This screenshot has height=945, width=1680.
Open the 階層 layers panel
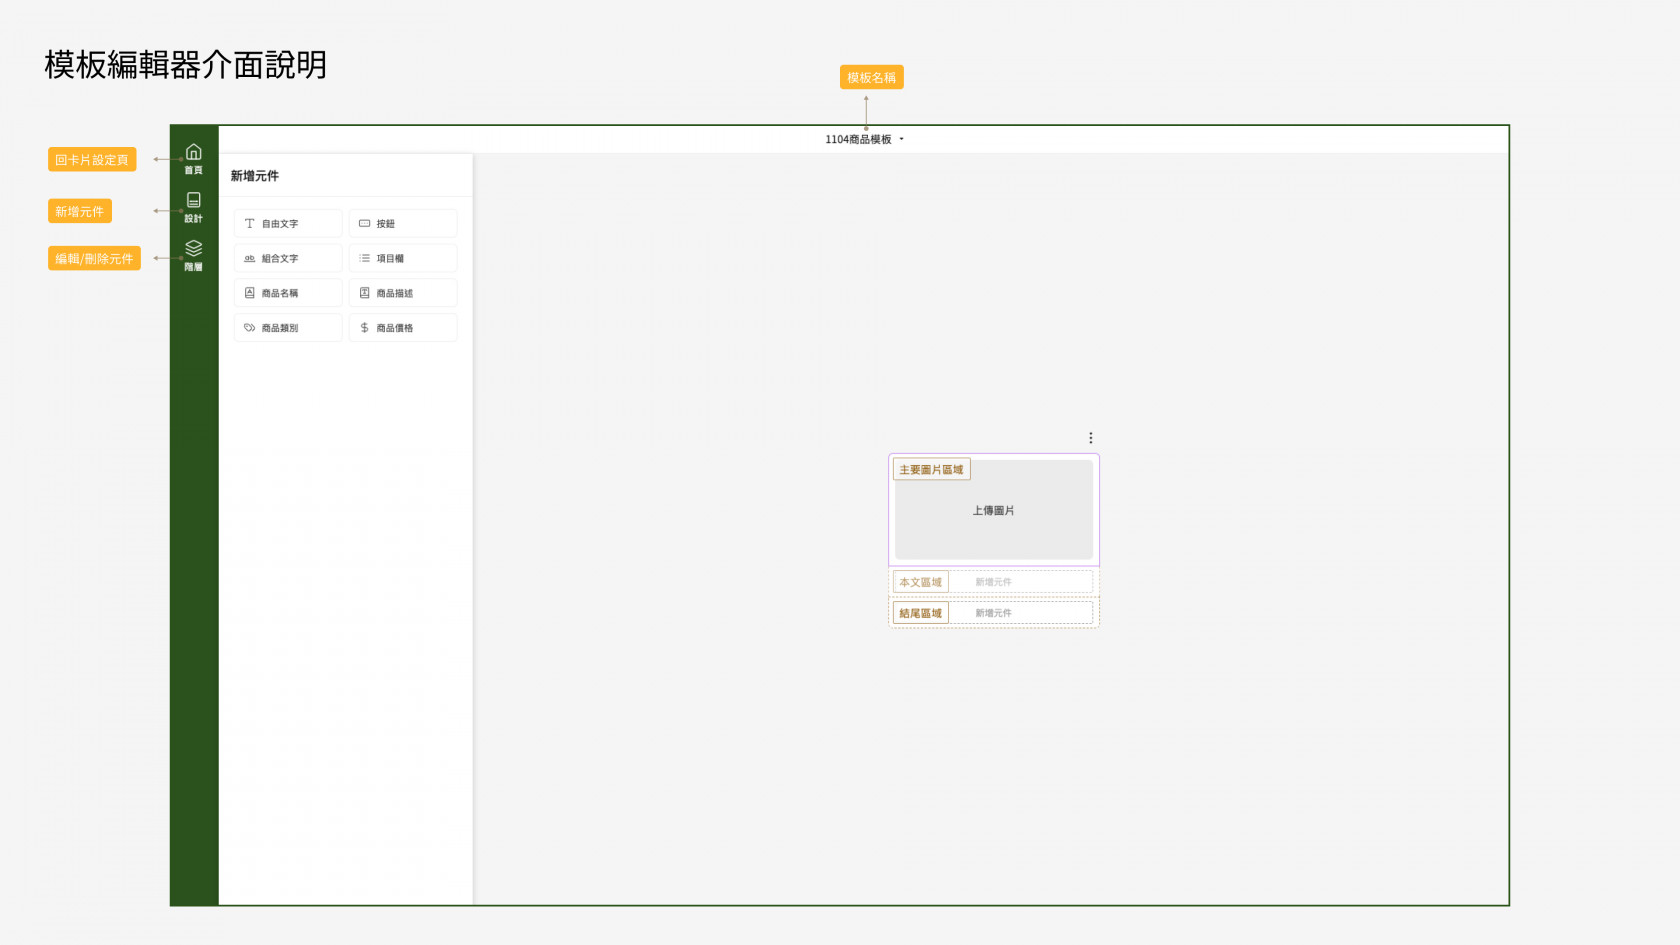(x=193, y=255)
